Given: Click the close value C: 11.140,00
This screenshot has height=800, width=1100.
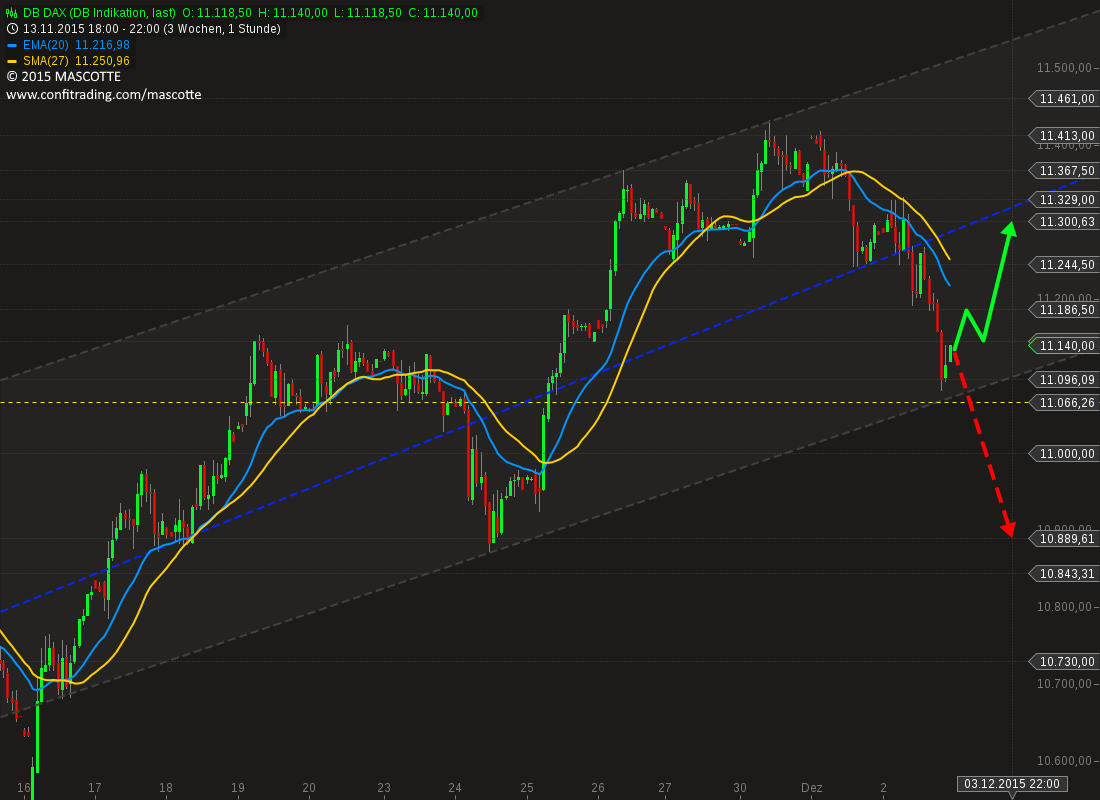Looking at the screenshot, I should [443, 13].
